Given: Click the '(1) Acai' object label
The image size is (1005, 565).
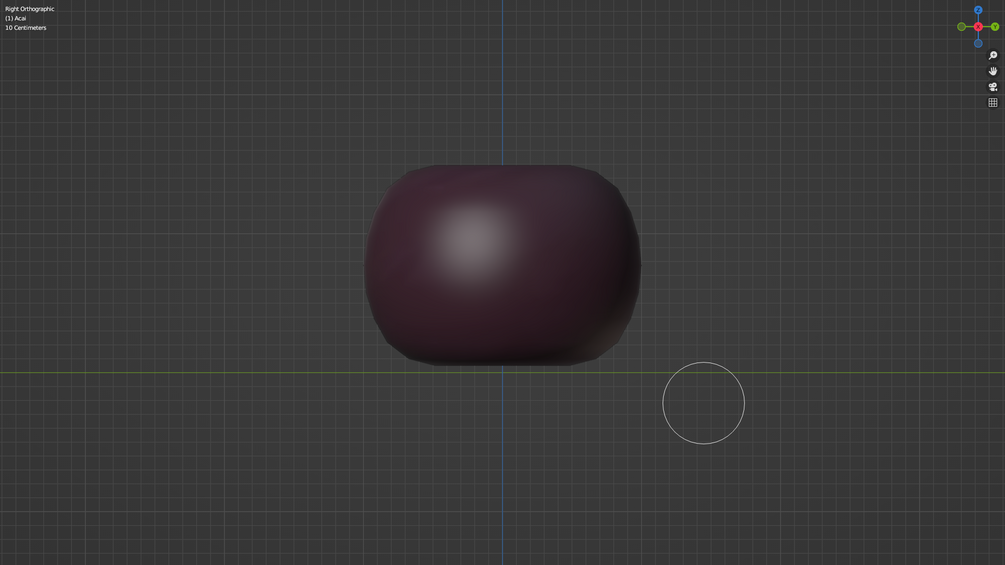Looking at the screenshot, I should point(15,19).
